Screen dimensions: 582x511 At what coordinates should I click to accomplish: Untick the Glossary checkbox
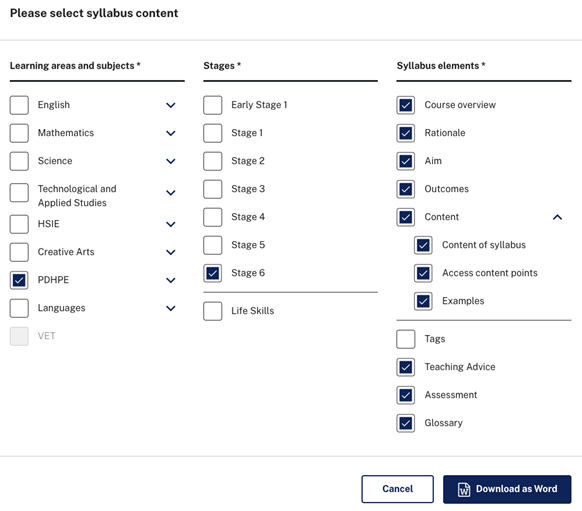406,423
